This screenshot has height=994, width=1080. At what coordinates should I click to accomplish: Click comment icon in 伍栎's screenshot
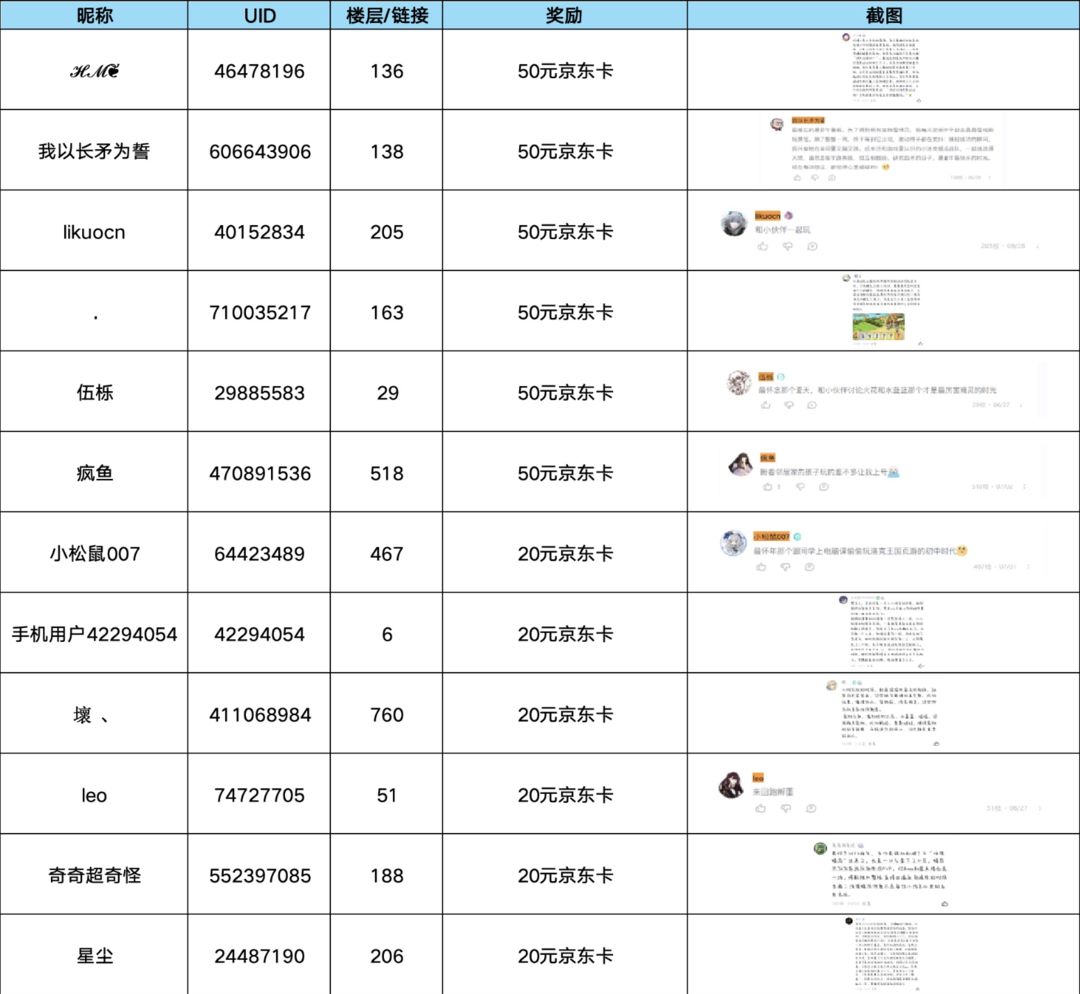(x=812, y=405)
